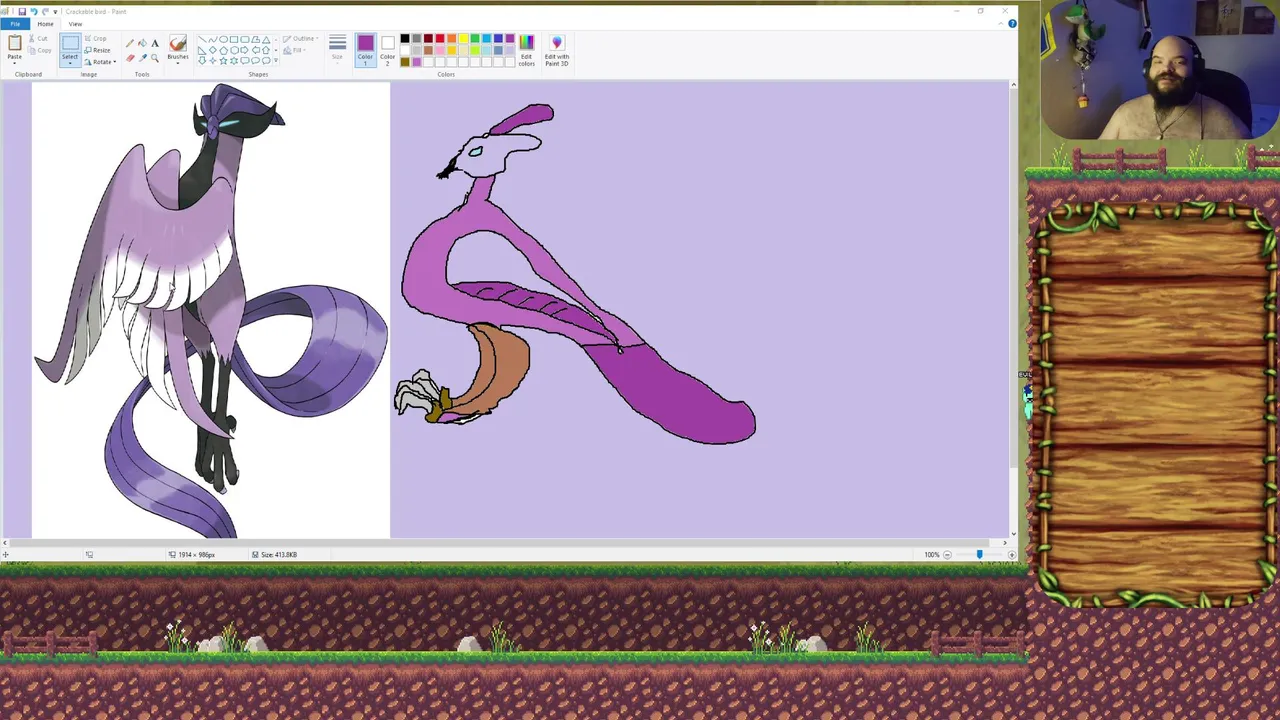Click the Brushes tool icon
This screenshot has width=1280, height=720.
(178, 43)
